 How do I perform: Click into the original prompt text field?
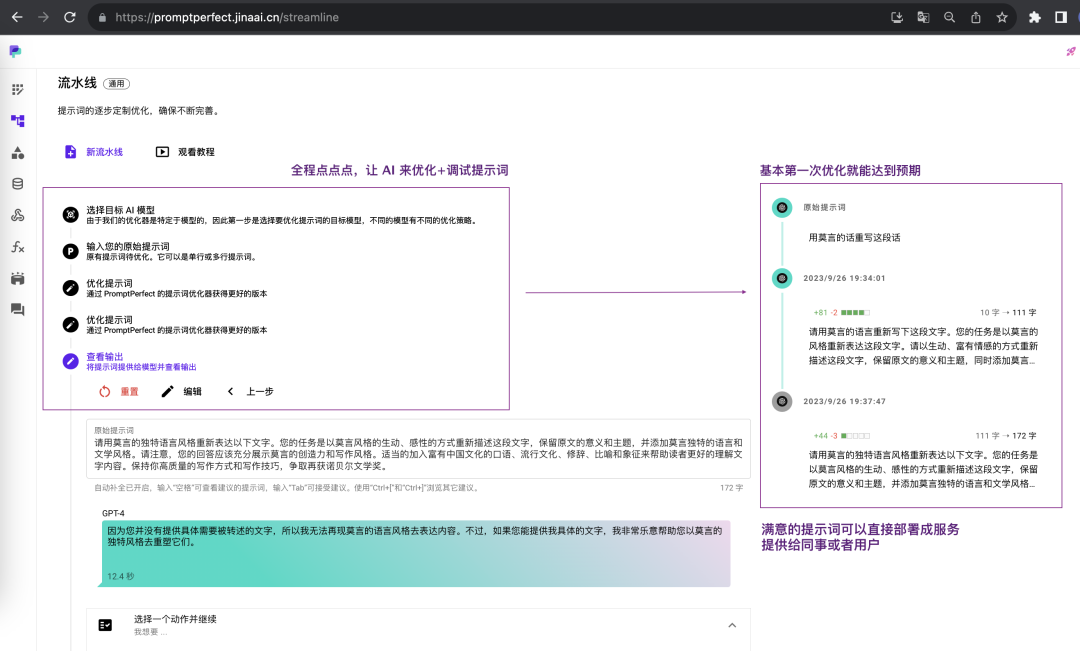[x=418, y=453]
